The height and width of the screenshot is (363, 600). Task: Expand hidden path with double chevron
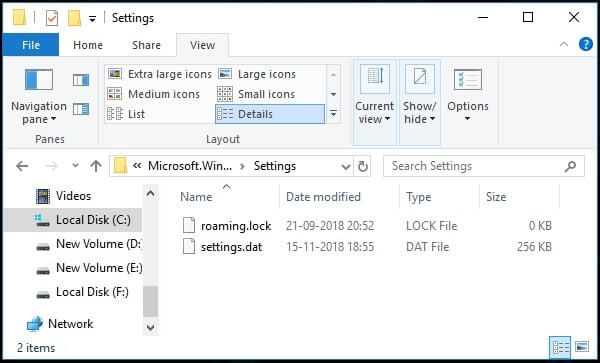pyautogui.click(x=137, y=166)
